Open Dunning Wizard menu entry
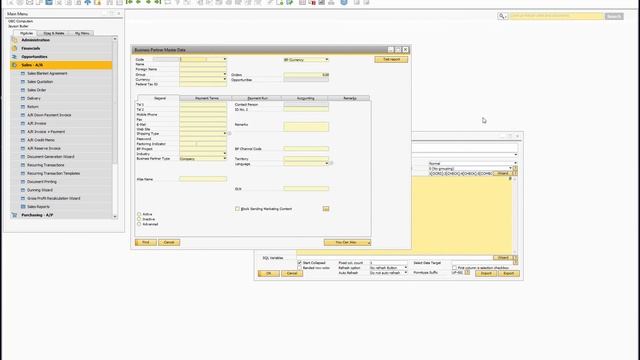The width and height of the screenshot is (640, 360). (x=40, y=190)
